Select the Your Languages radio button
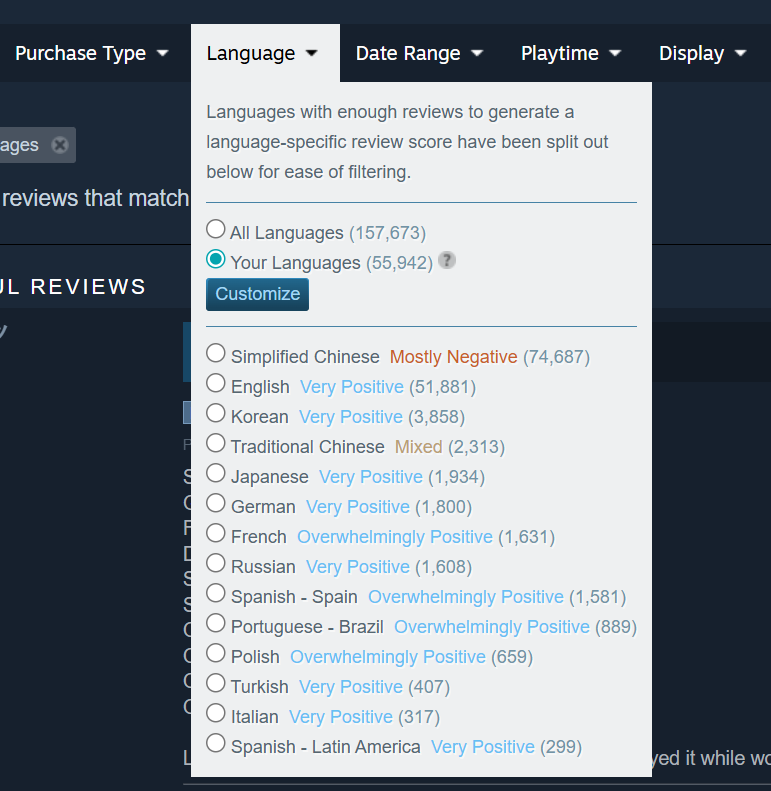This screenshot has width=771, height=791. coord(215,259)
